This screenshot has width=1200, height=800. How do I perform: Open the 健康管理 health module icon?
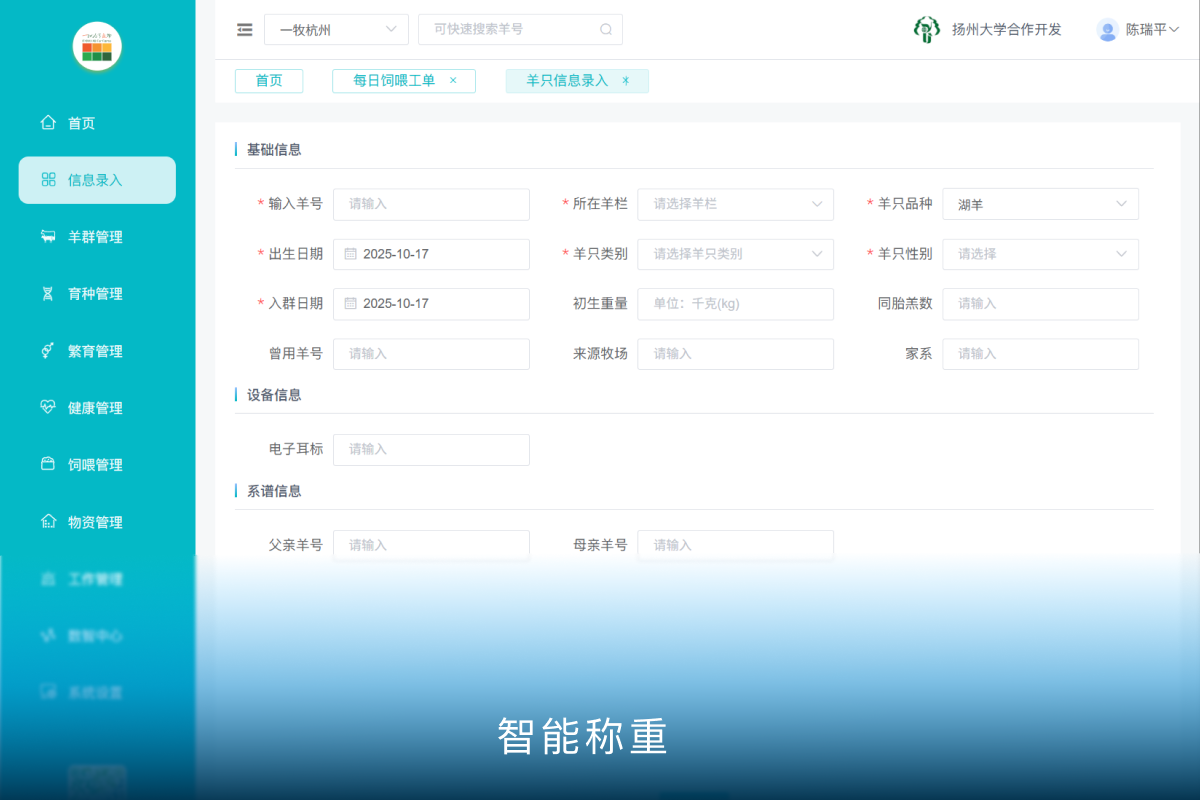coord(47,407)
